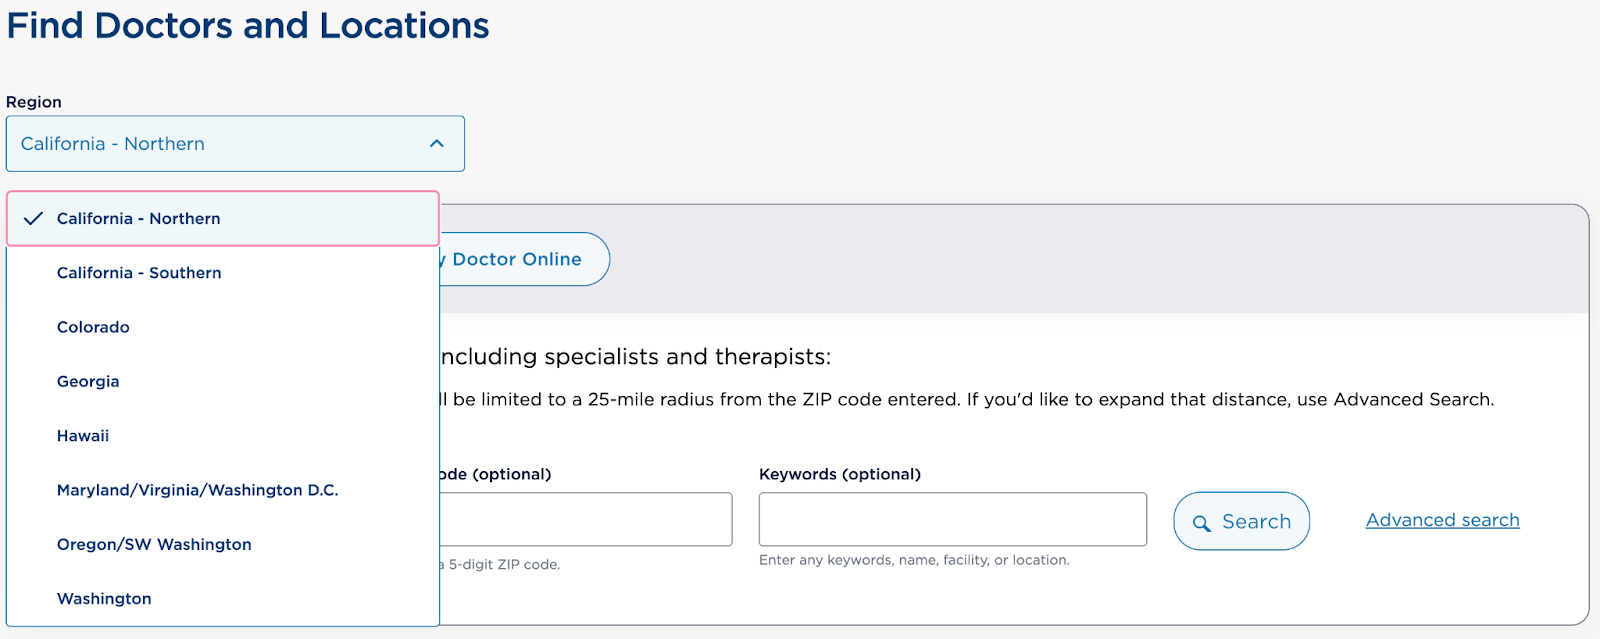The width and height of the screenshot is (1600, 639).
Task: Click the Search button label
Action: (1256, 522)
